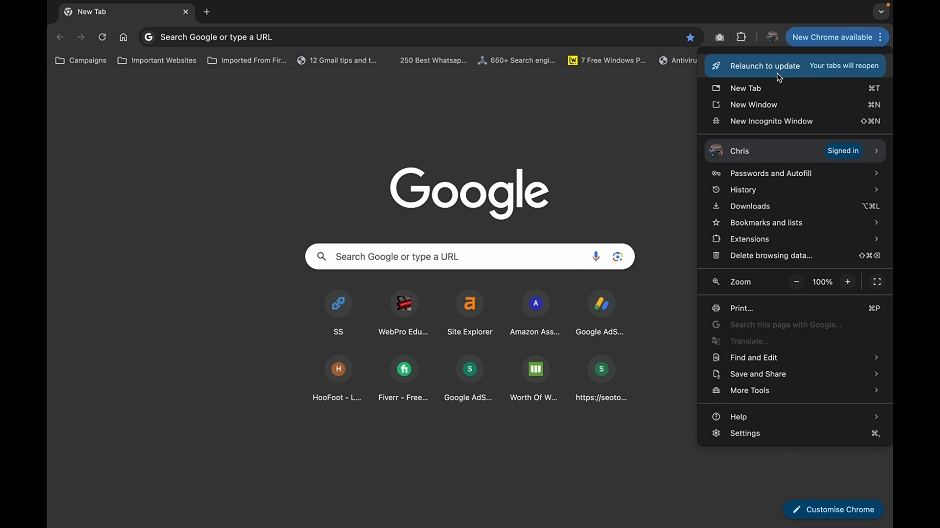Image resolution: width=940 pixels, height=528 pixels.
Task: Open 650+ Search engi... bookmark
Action: [x=517, y=61]
